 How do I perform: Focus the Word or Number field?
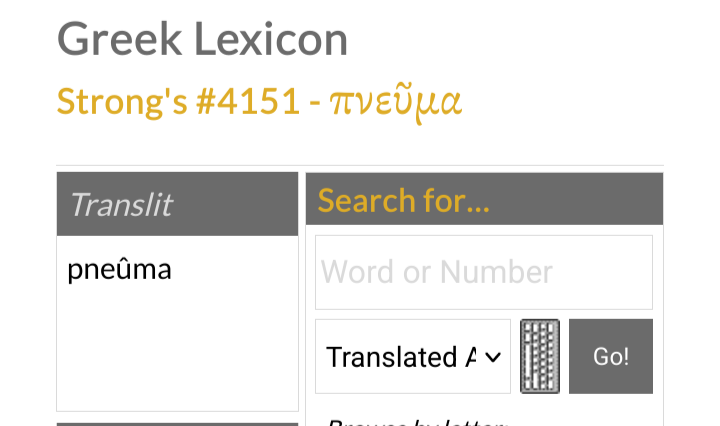484,272
